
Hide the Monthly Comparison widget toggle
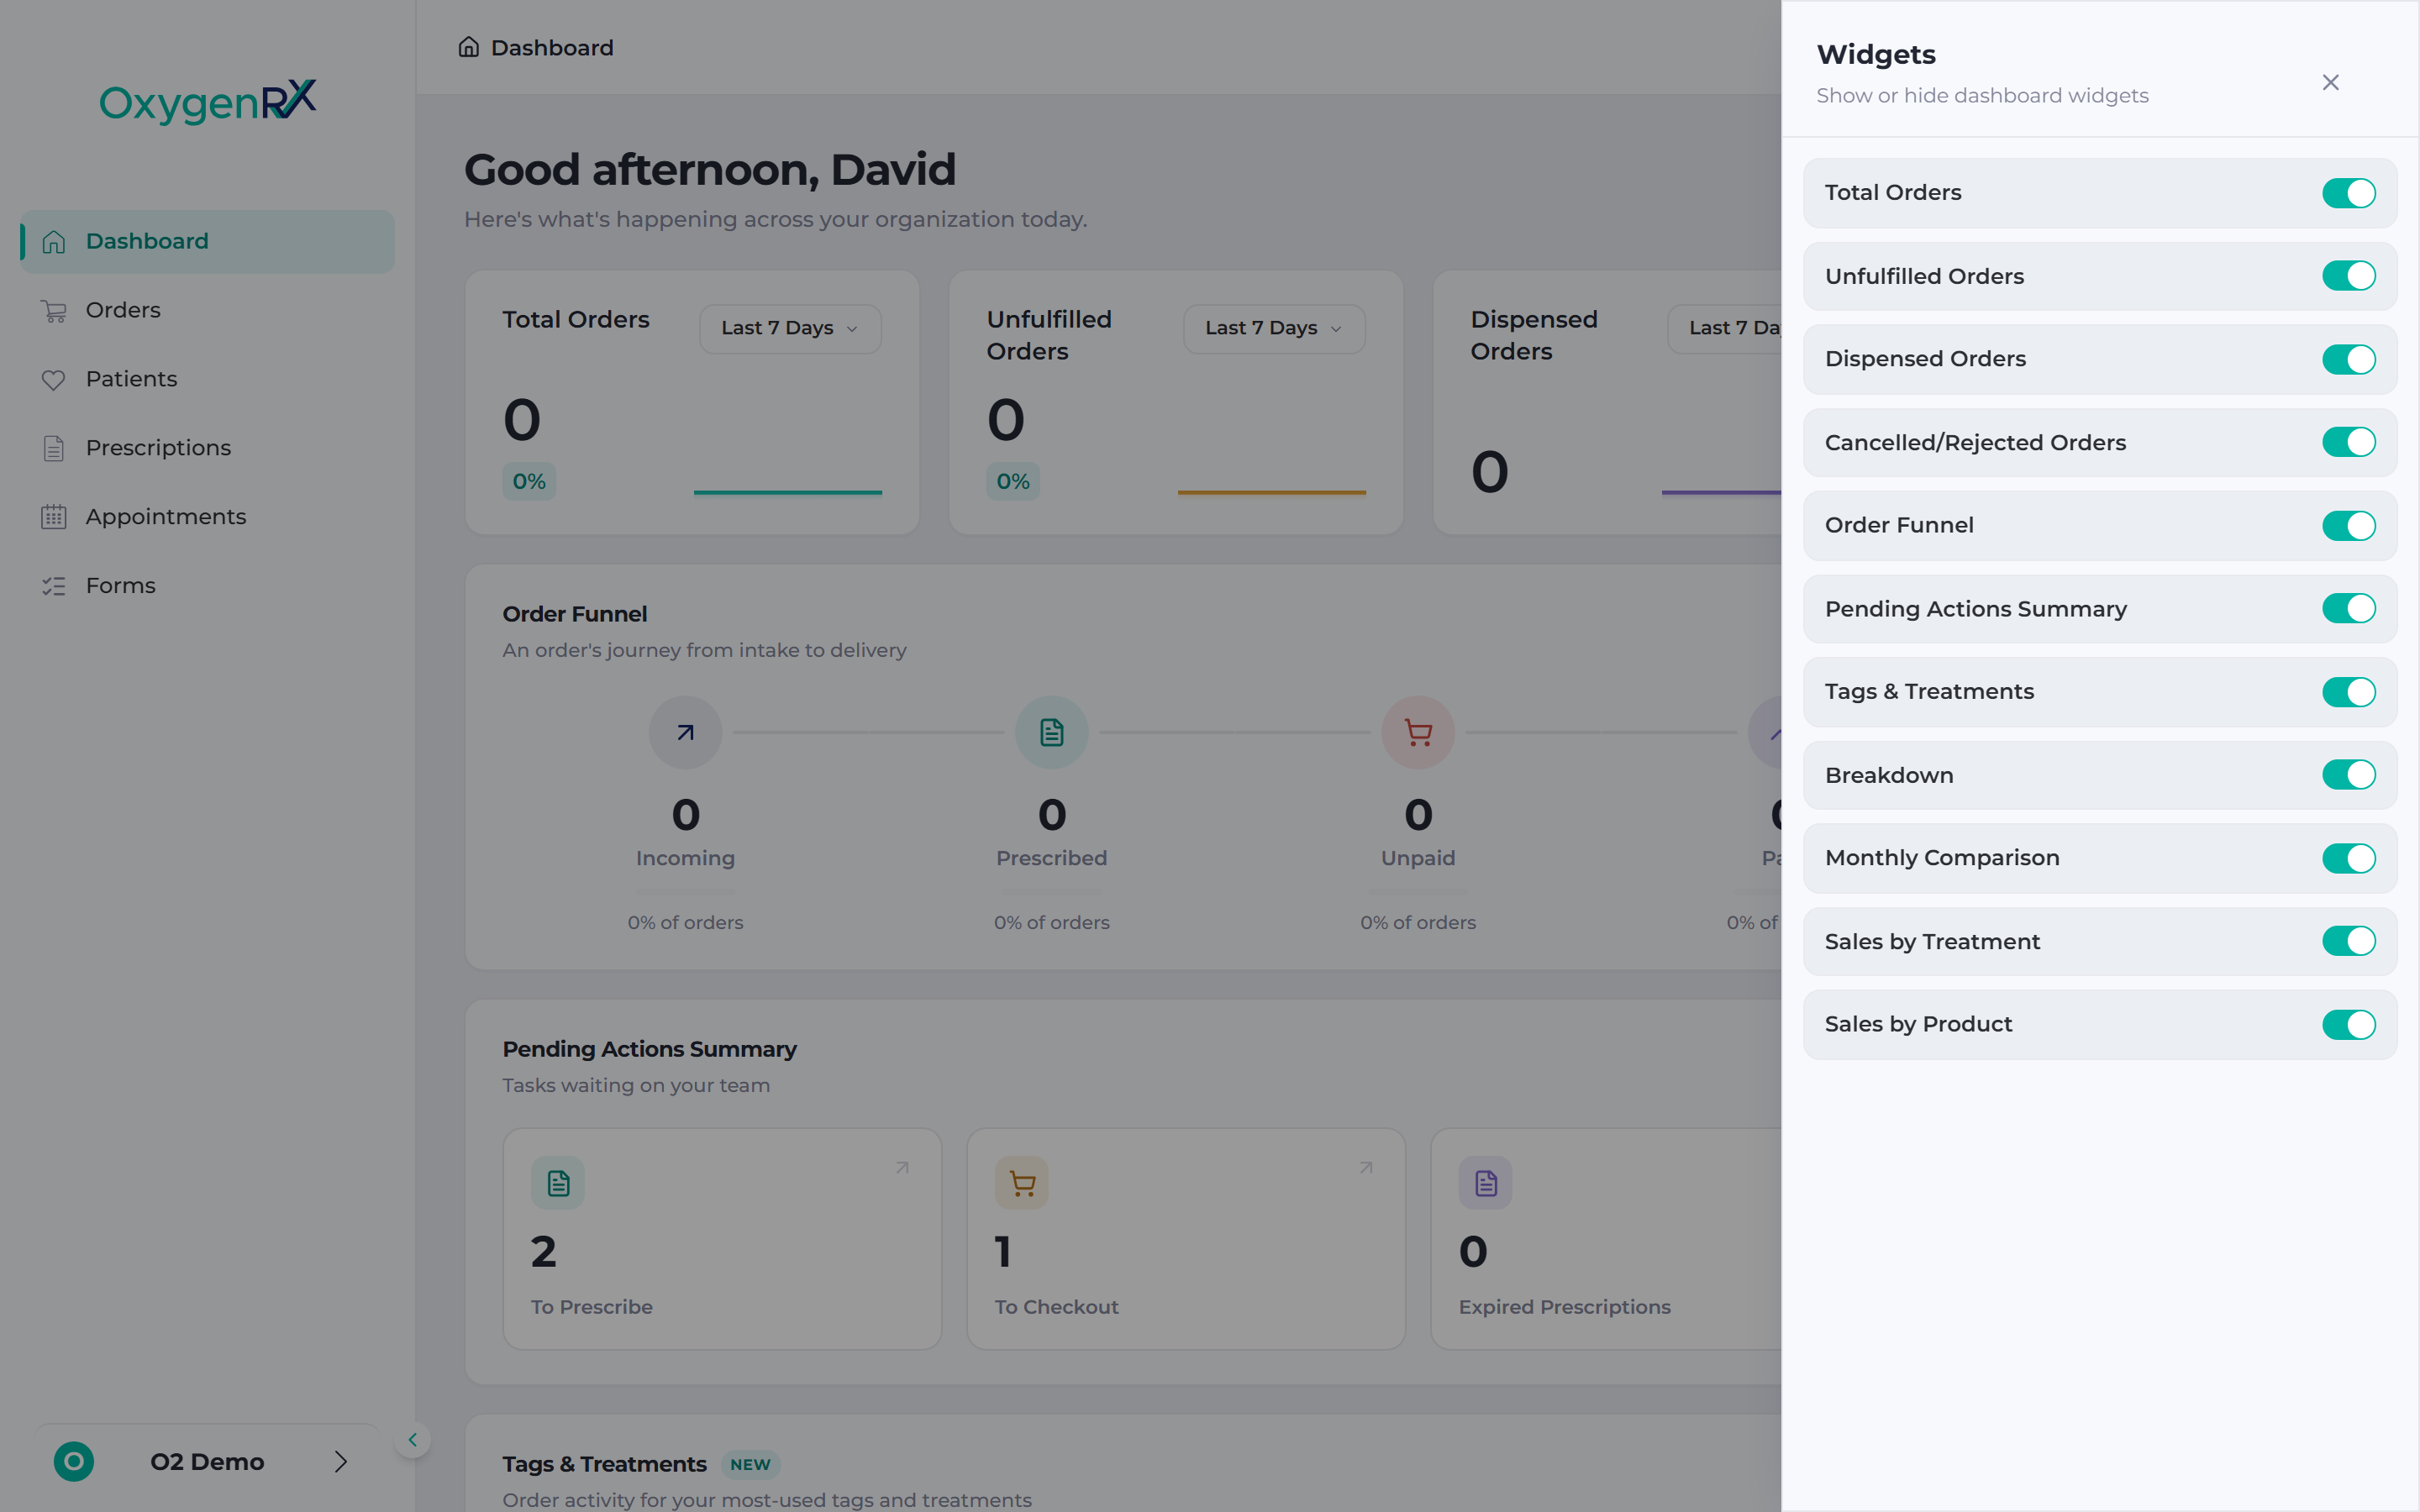2348,858
